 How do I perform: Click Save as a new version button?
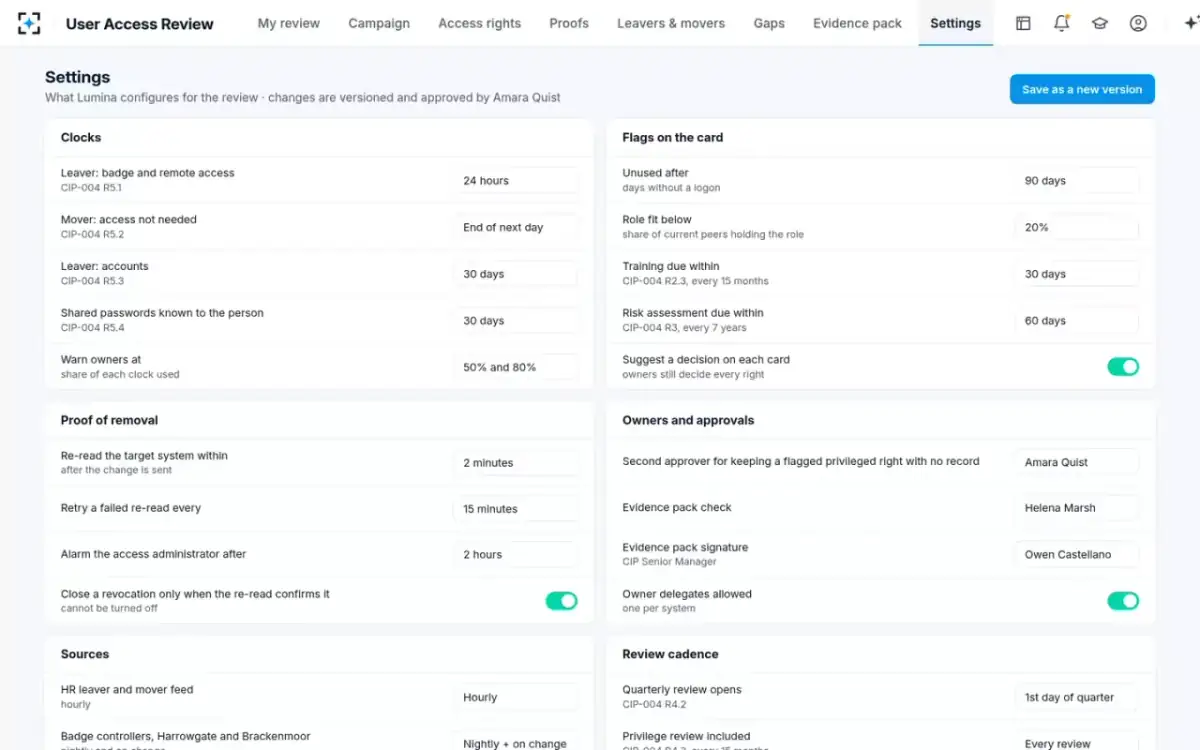tap(1082, 89)
